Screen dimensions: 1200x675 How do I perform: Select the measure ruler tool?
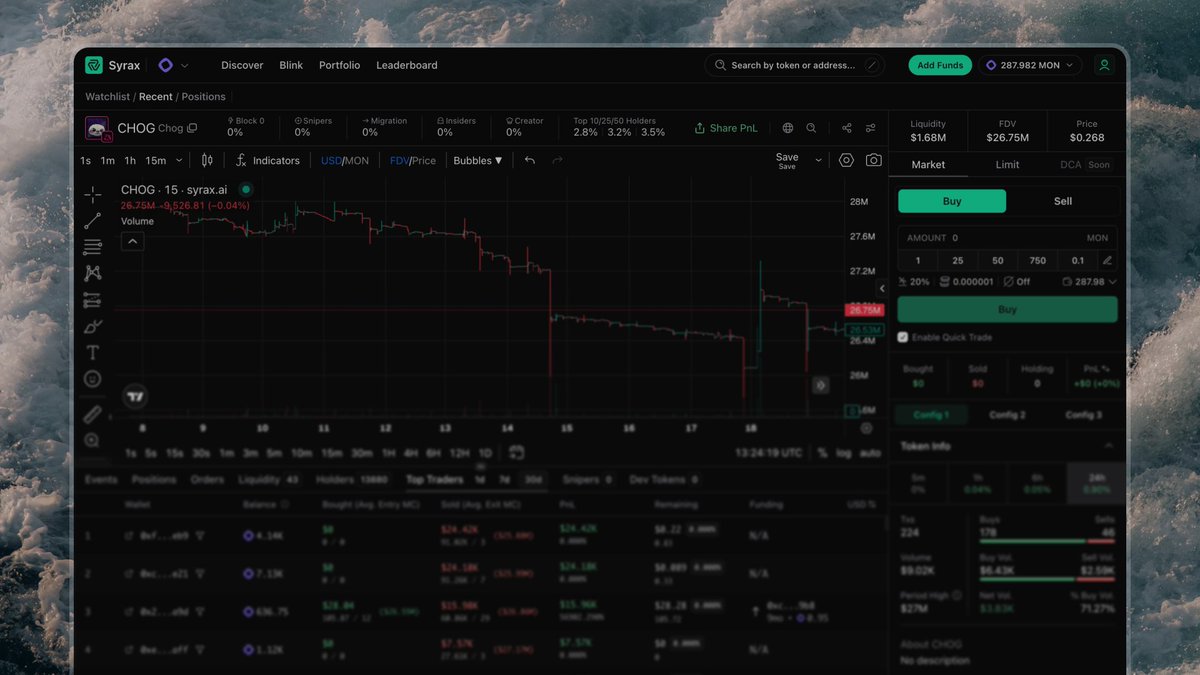pos(92,413)
